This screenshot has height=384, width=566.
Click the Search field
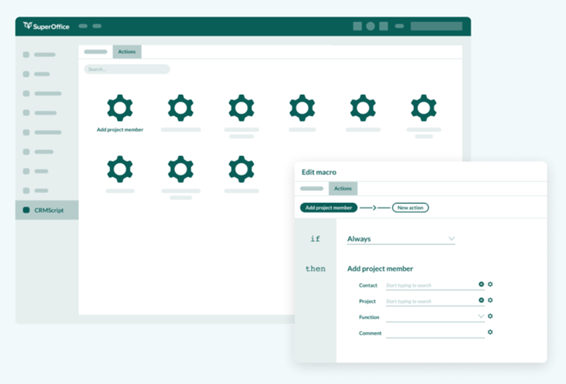[x=127, y=69]
